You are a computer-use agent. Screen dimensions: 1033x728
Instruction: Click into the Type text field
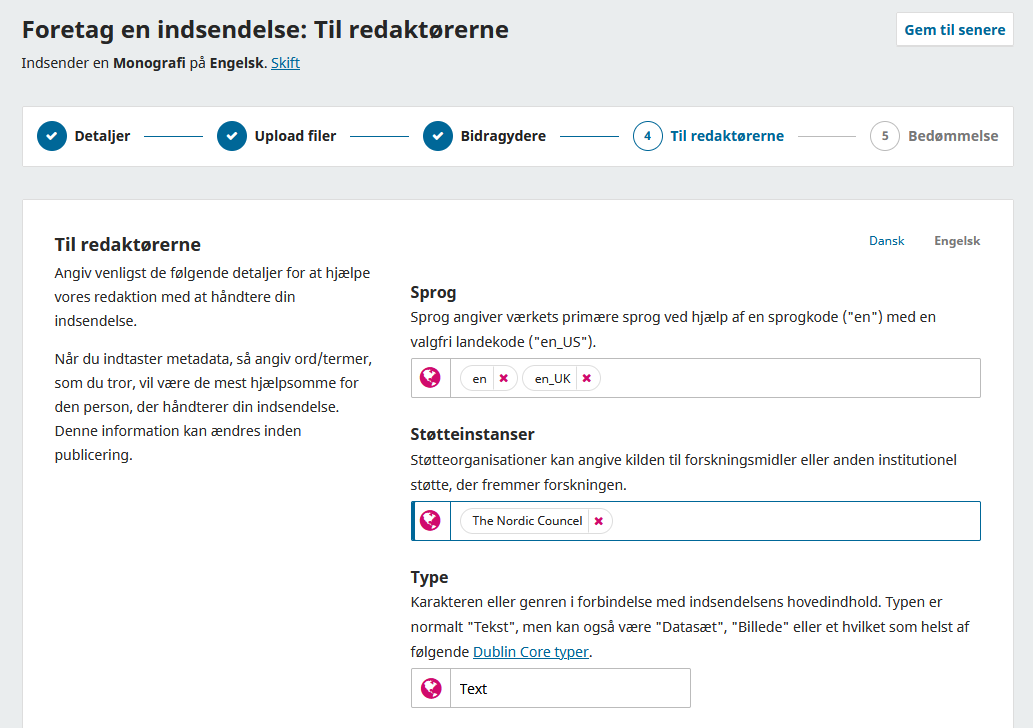(570, 688)
